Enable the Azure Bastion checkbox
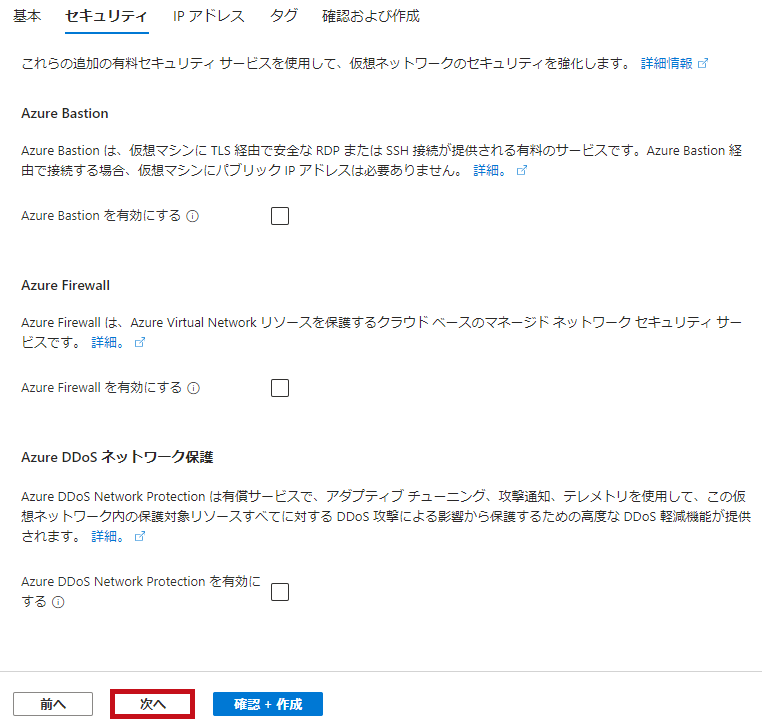The height and width of the screenshot is (723, 762). pos(280,216)
